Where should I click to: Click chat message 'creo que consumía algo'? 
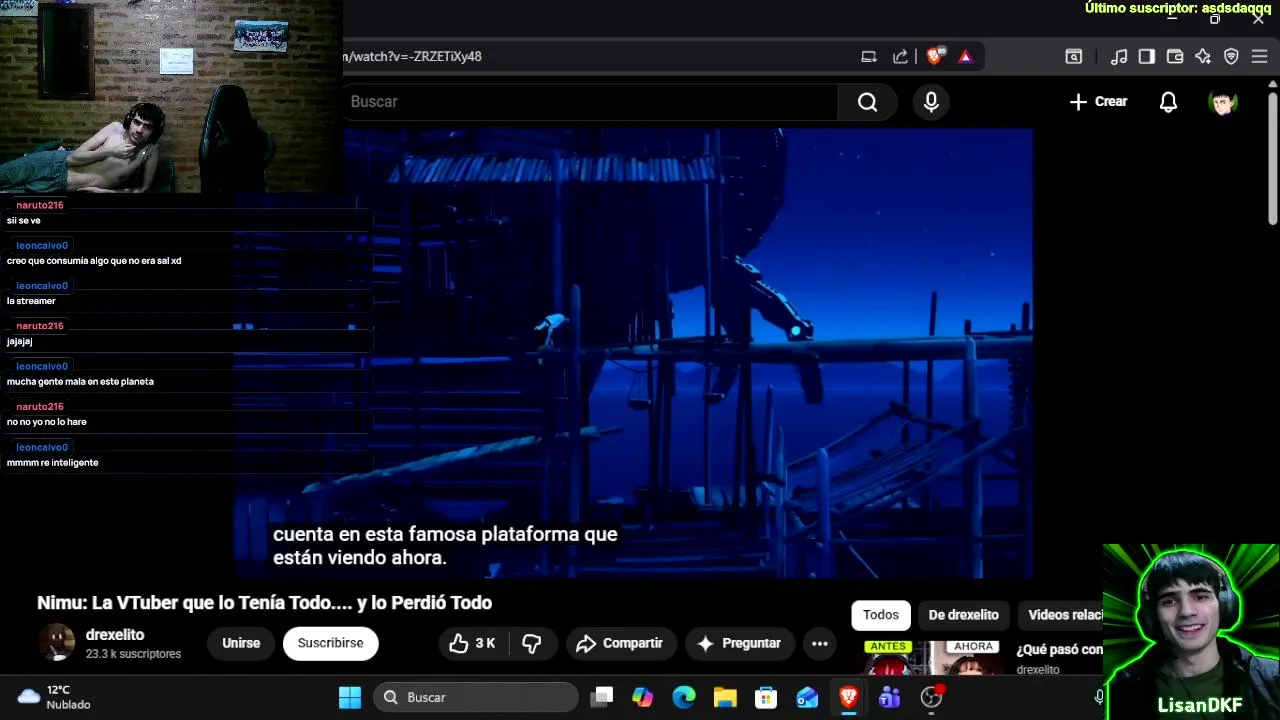click(x=94, y=261)
